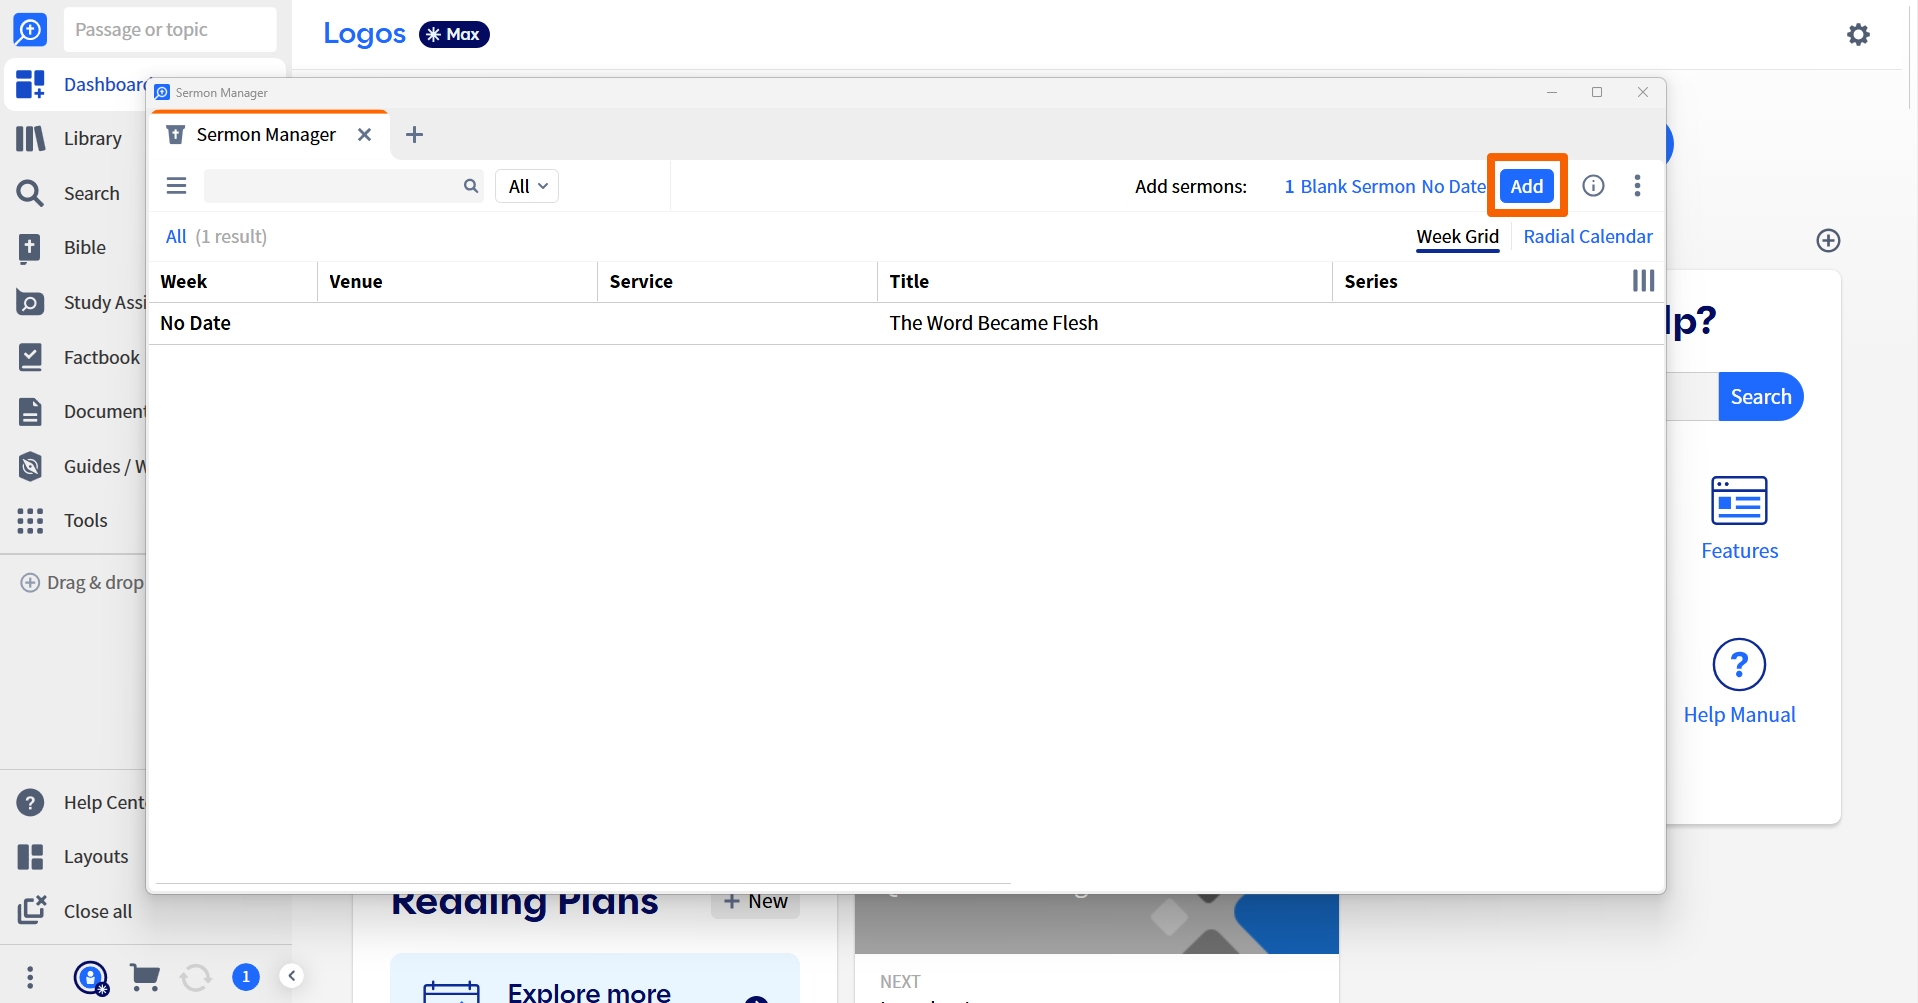Click the Sermon Manager search field
The width and height of the screenshot is (1918, 1003).
pyautogui.click(x=332, y=186)
